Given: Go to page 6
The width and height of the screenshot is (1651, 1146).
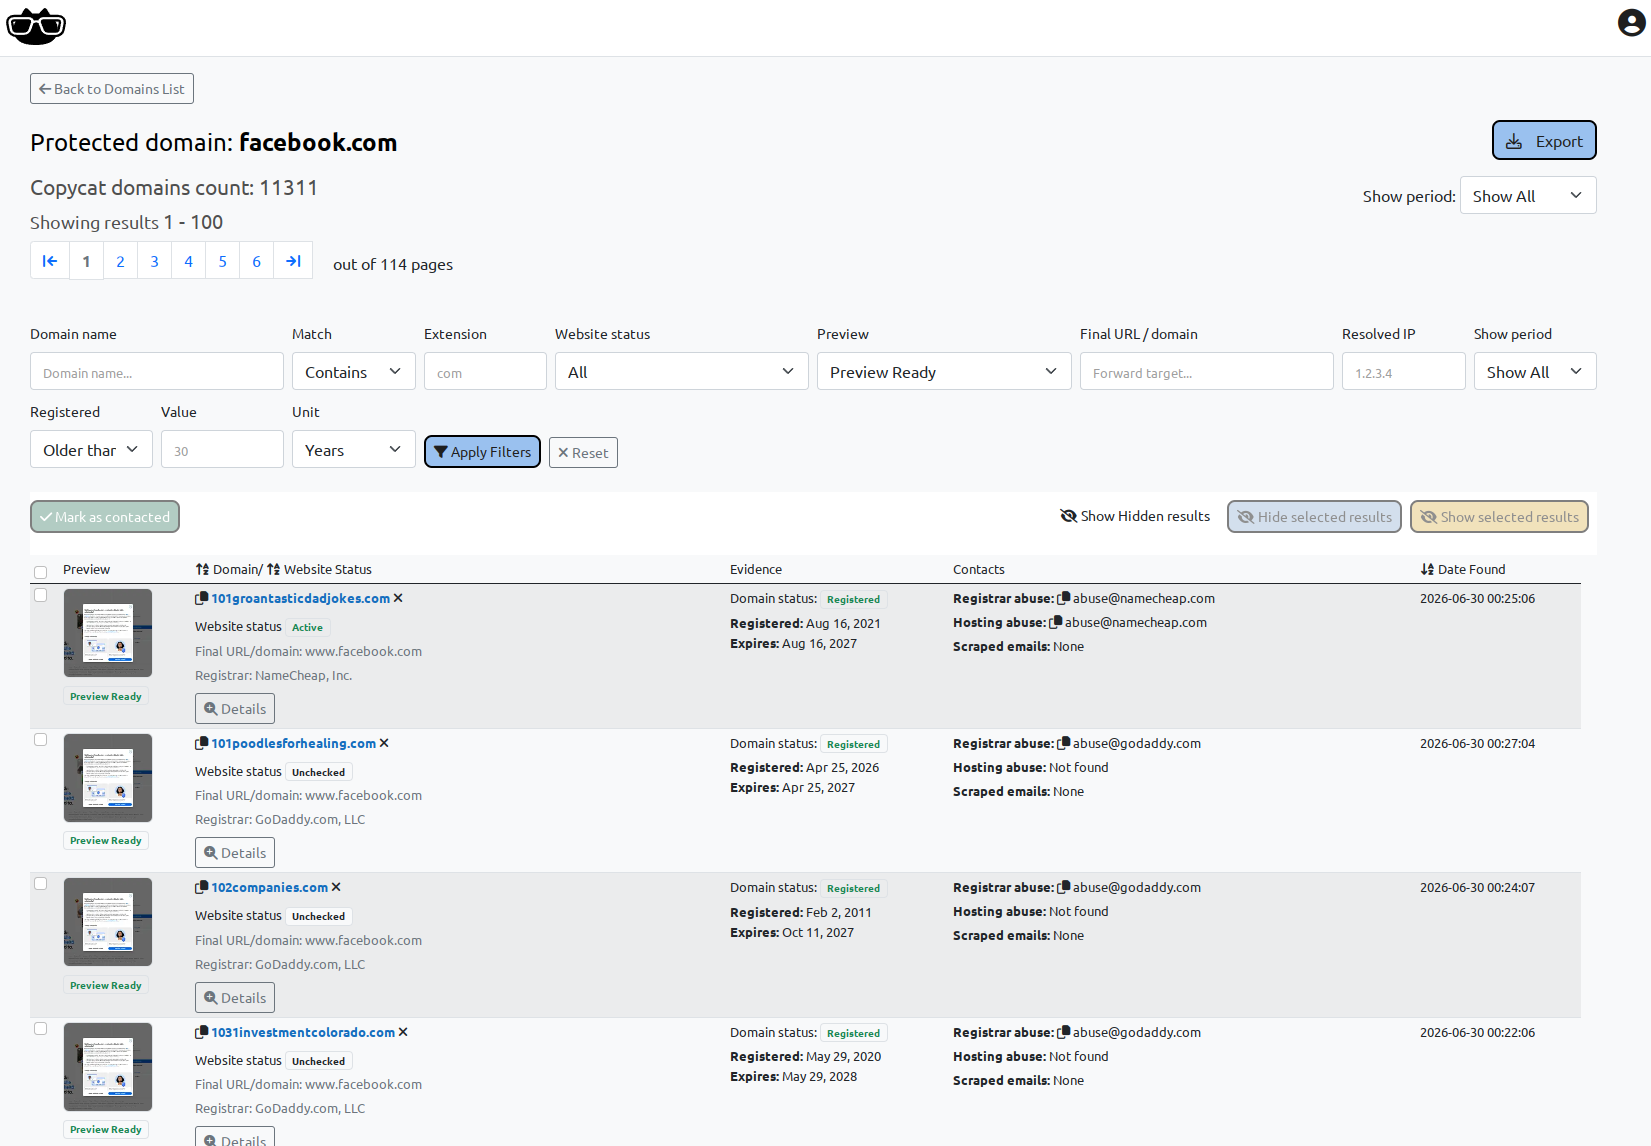Looking at the screenshot, I should 256,261.
